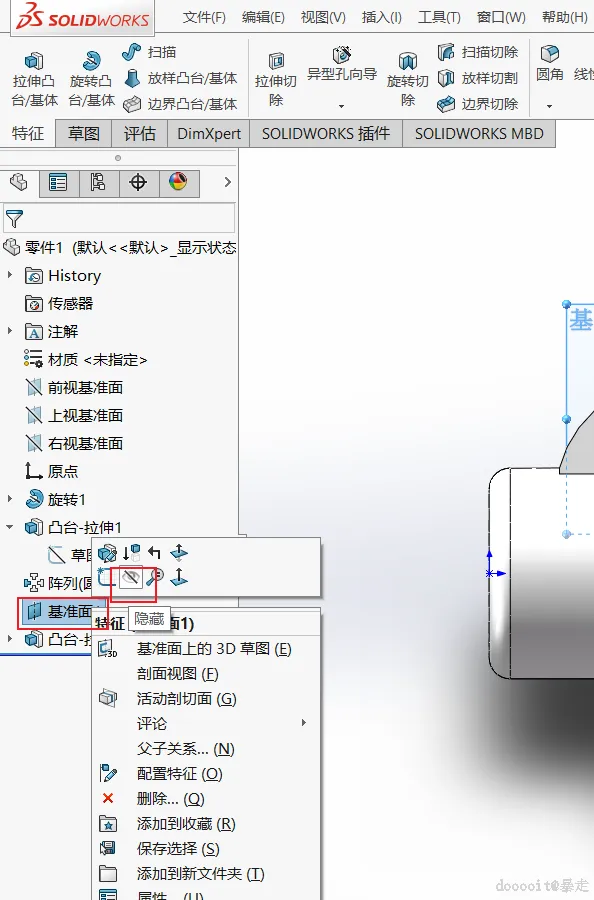Switch to the SOLIDWORKS MBD tab
This screenshot has height=900, width=594.
click(479, 134)
